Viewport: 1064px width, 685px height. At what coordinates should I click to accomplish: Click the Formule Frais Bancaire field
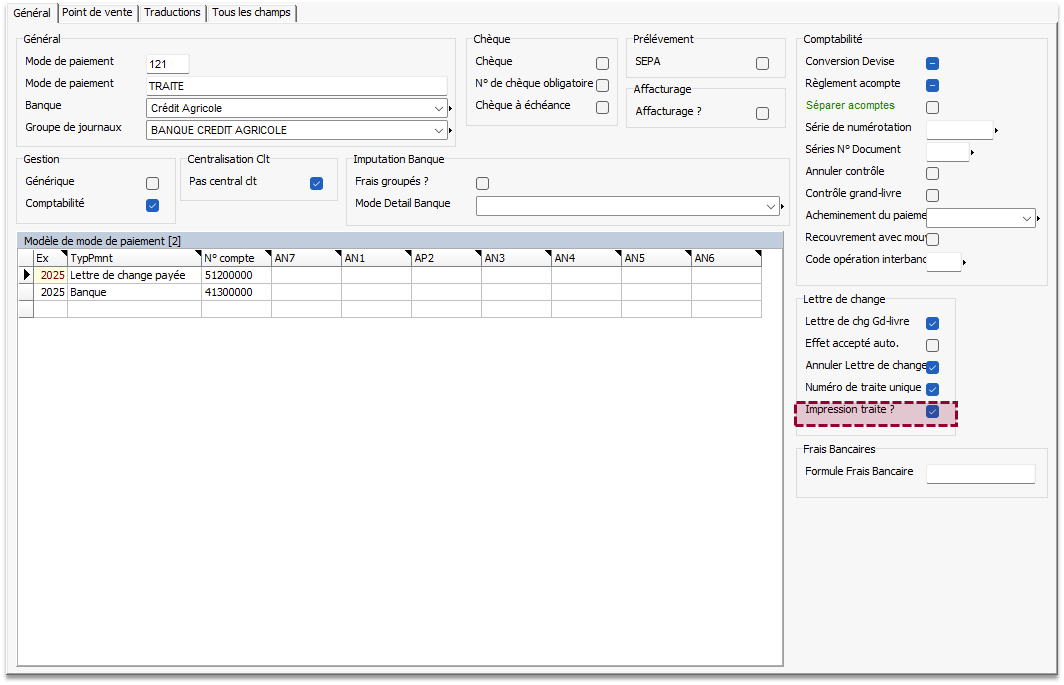coord(980,474)
